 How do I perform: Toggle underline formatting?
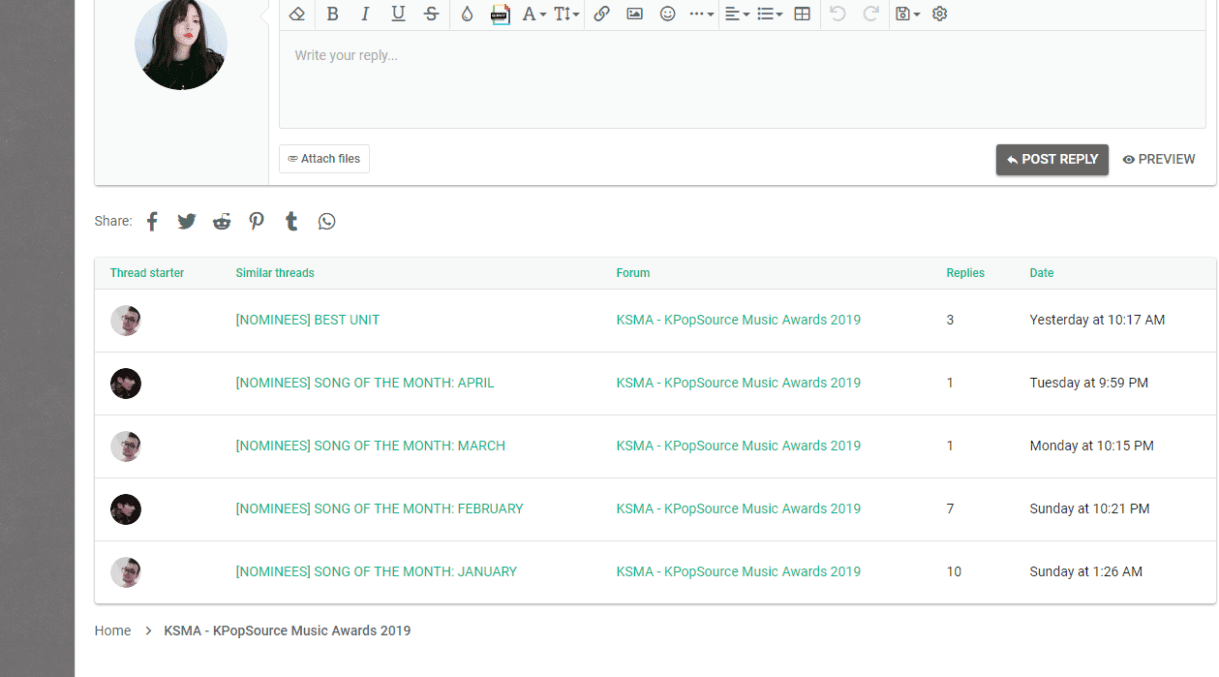tap(398, 14)
